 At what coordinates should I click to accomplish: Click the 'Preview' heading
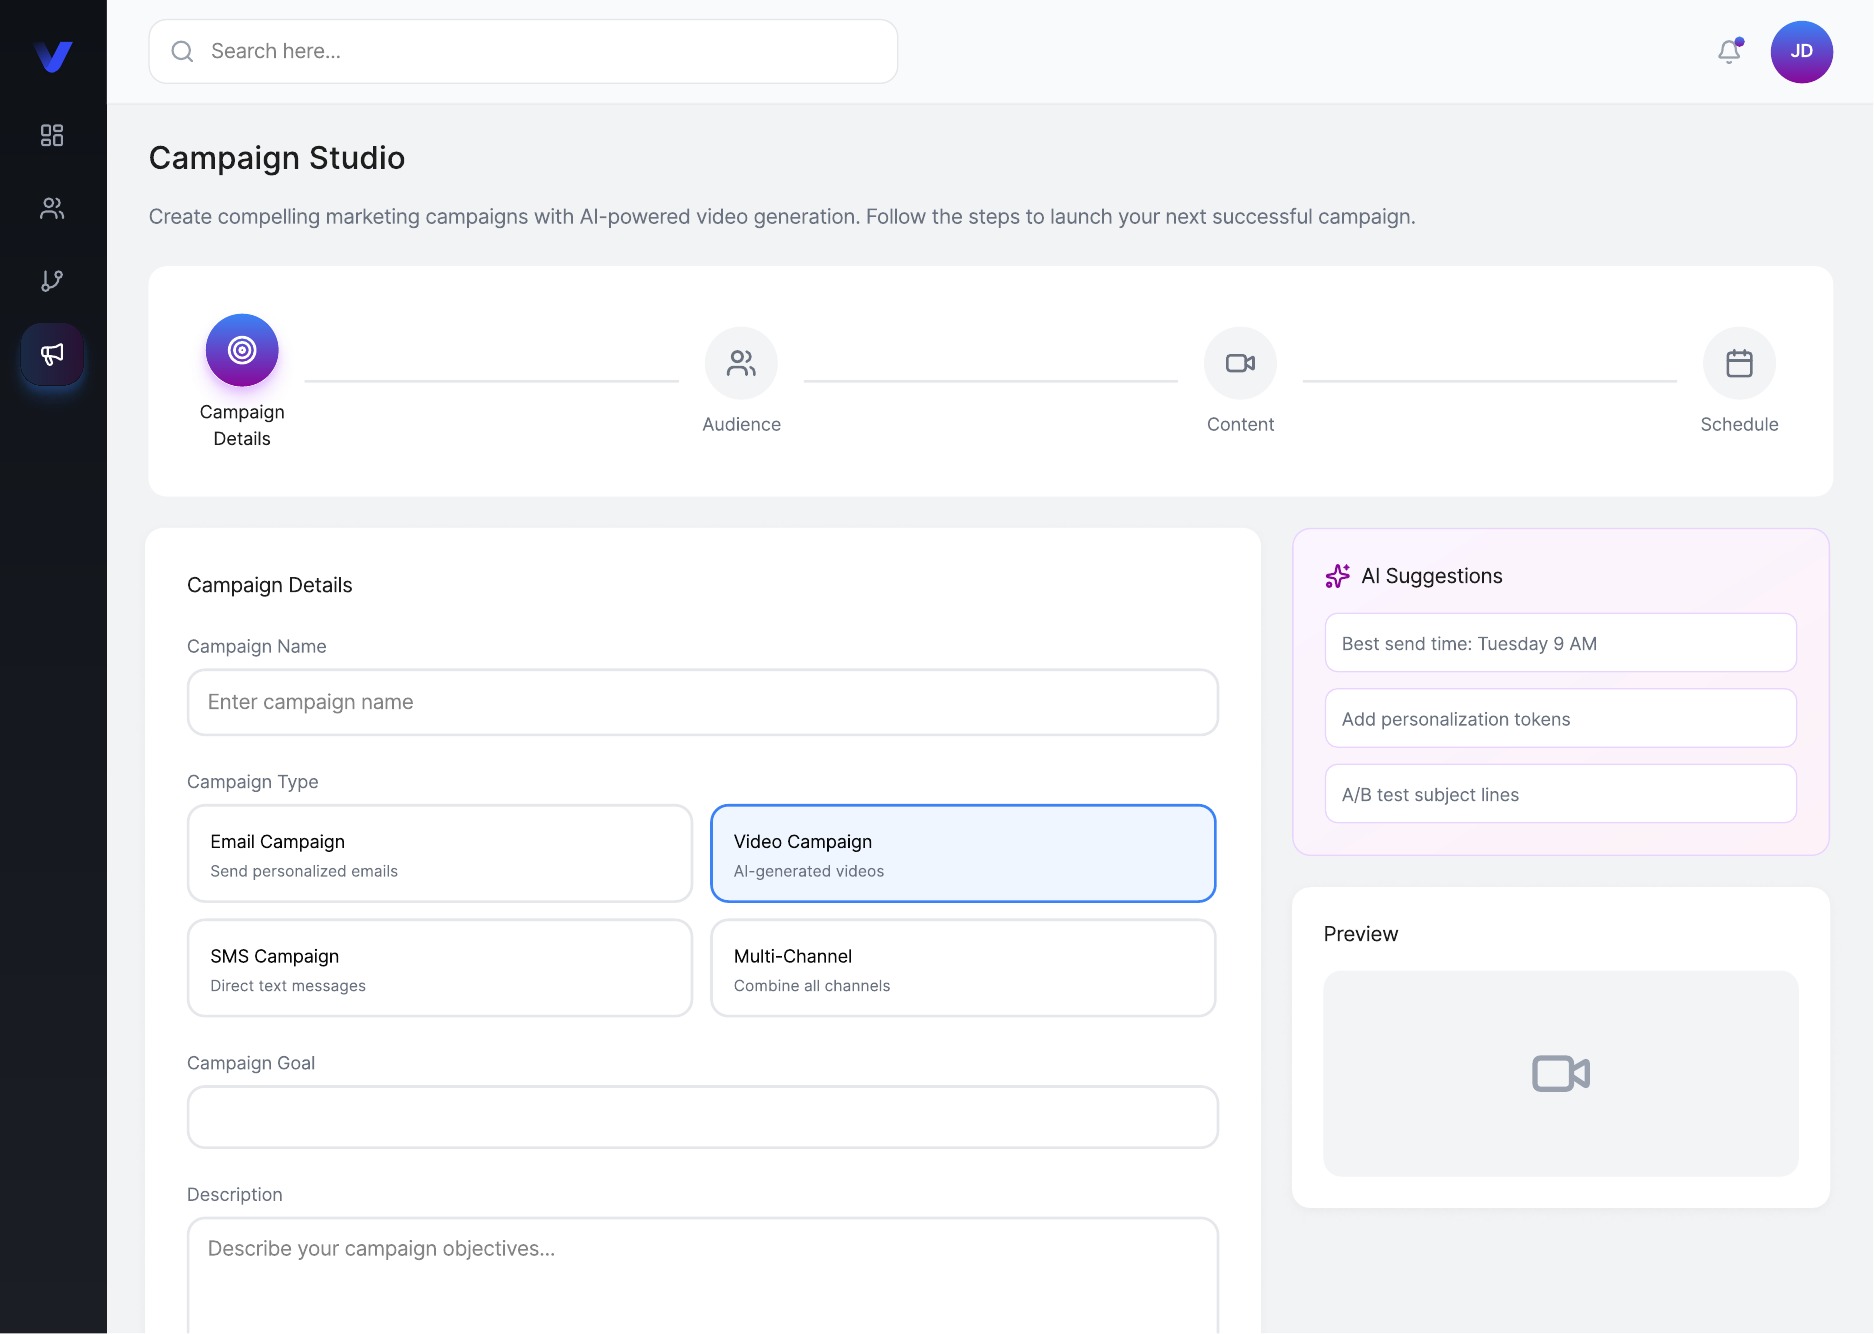pos(1361,934)
